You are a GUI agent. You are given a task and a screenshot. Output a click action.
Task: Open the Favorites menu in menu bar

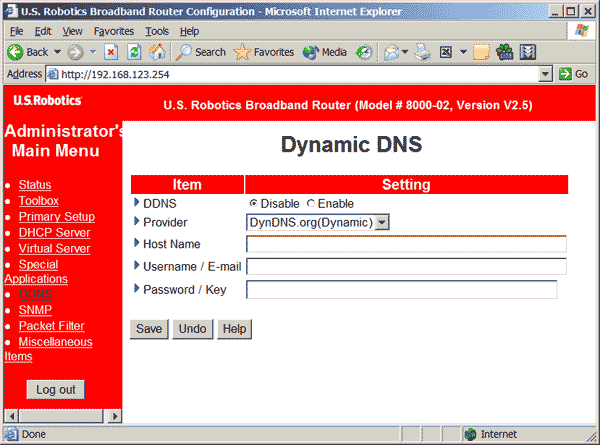coord(113,31)
